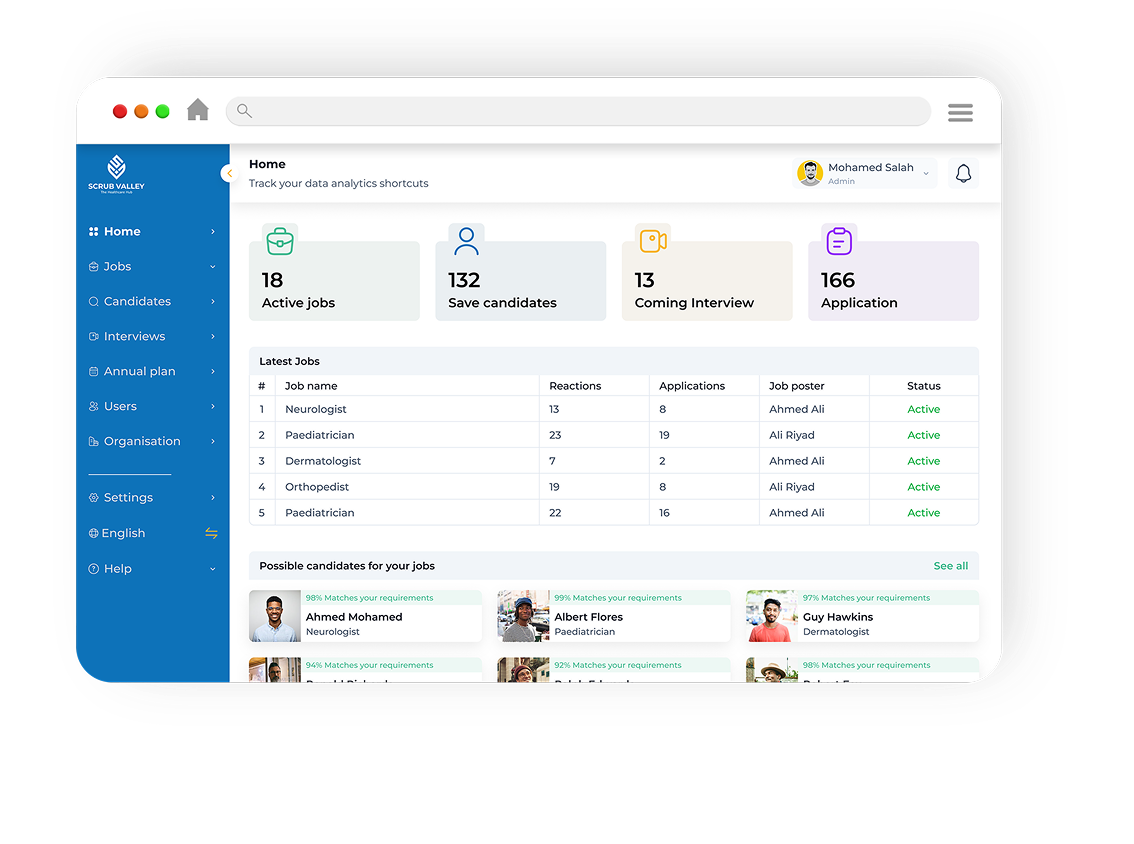Click the search magnifier icon
The image size is (1134, 844).
(x=244, y=111)
